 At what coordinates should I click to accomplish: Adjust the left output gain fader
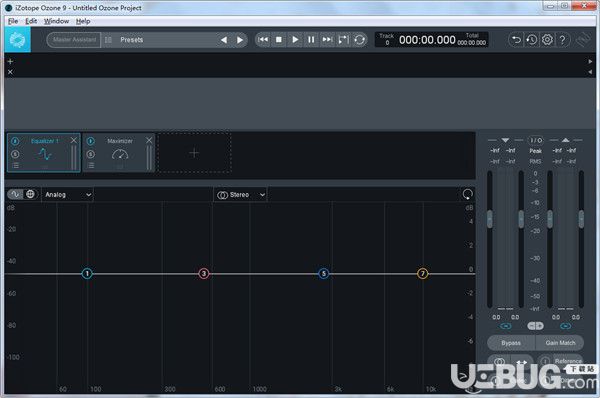pos(550,219)
